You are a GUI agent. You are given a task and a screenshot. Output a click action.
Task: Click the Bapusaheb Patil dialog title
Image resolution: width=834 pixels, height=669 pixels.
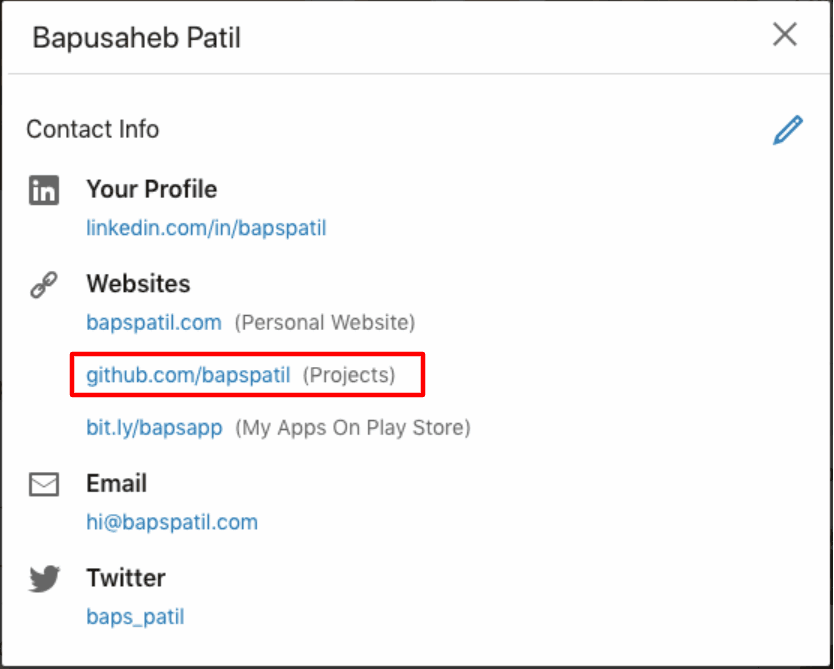click(x=137, y=38)
